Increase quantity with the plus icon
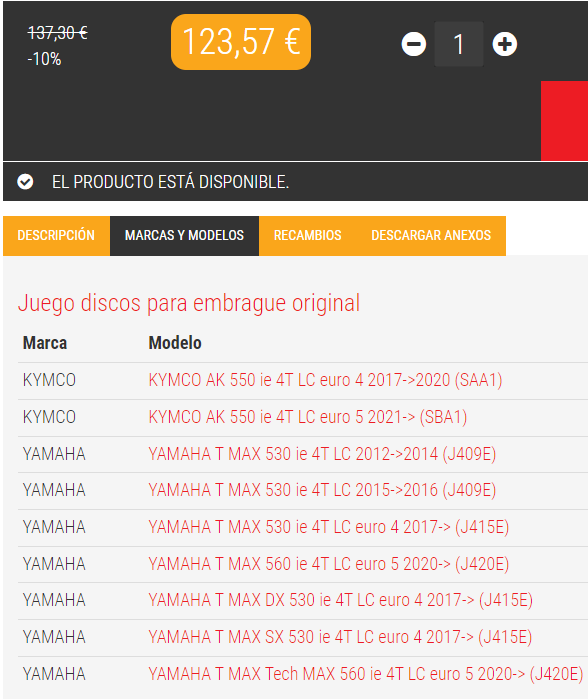The image size is (588, 699). [x=505, y=44]
